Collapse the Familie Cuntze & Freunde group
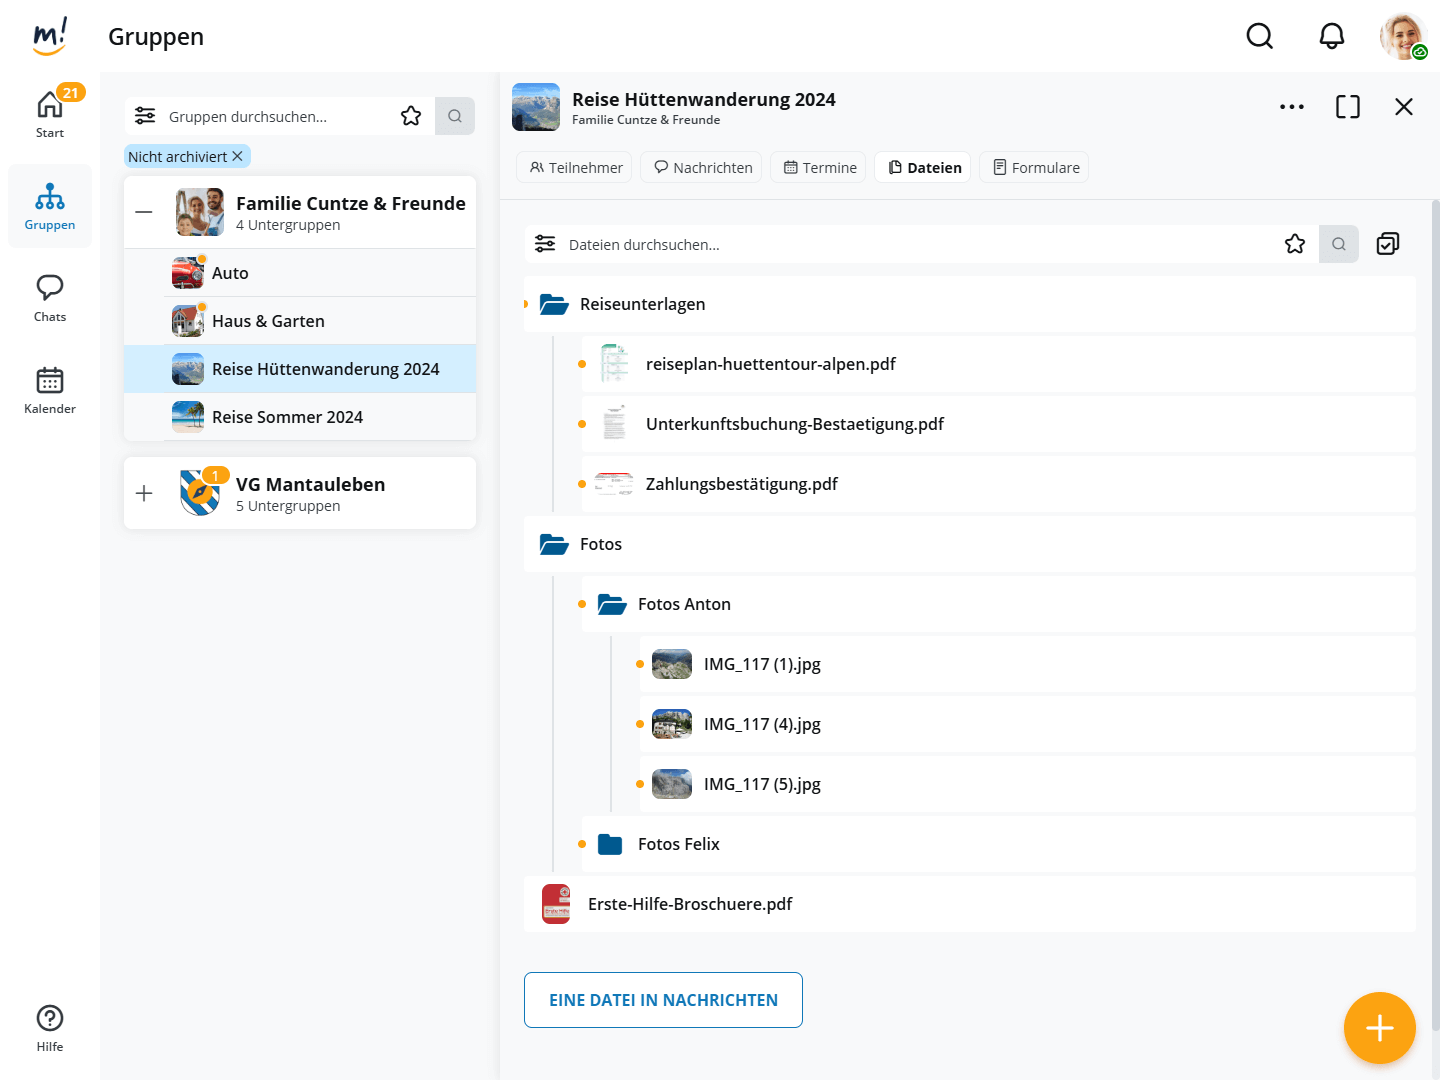The image size is (1440, 1080). point(144,212)
